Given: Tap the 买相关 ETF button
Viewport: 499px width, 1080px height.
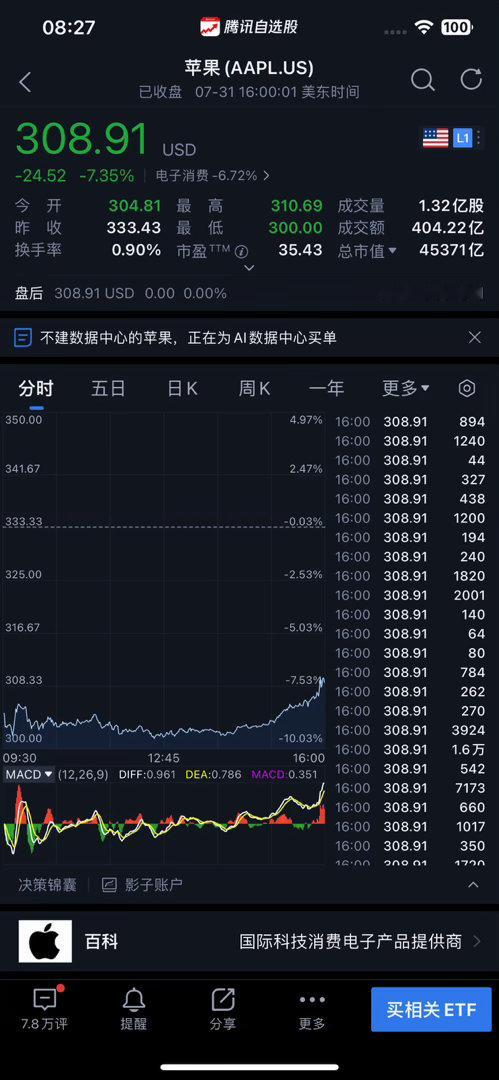Looking at the screenshot, I should (431, 1010).
